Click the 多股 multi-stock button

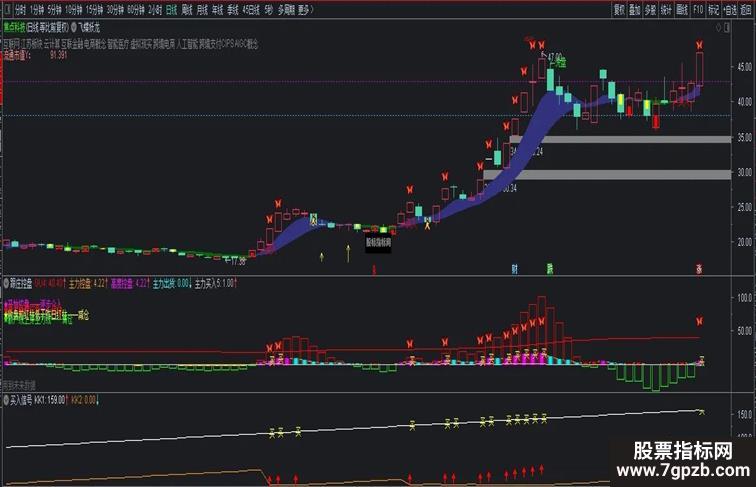[650, 10]
